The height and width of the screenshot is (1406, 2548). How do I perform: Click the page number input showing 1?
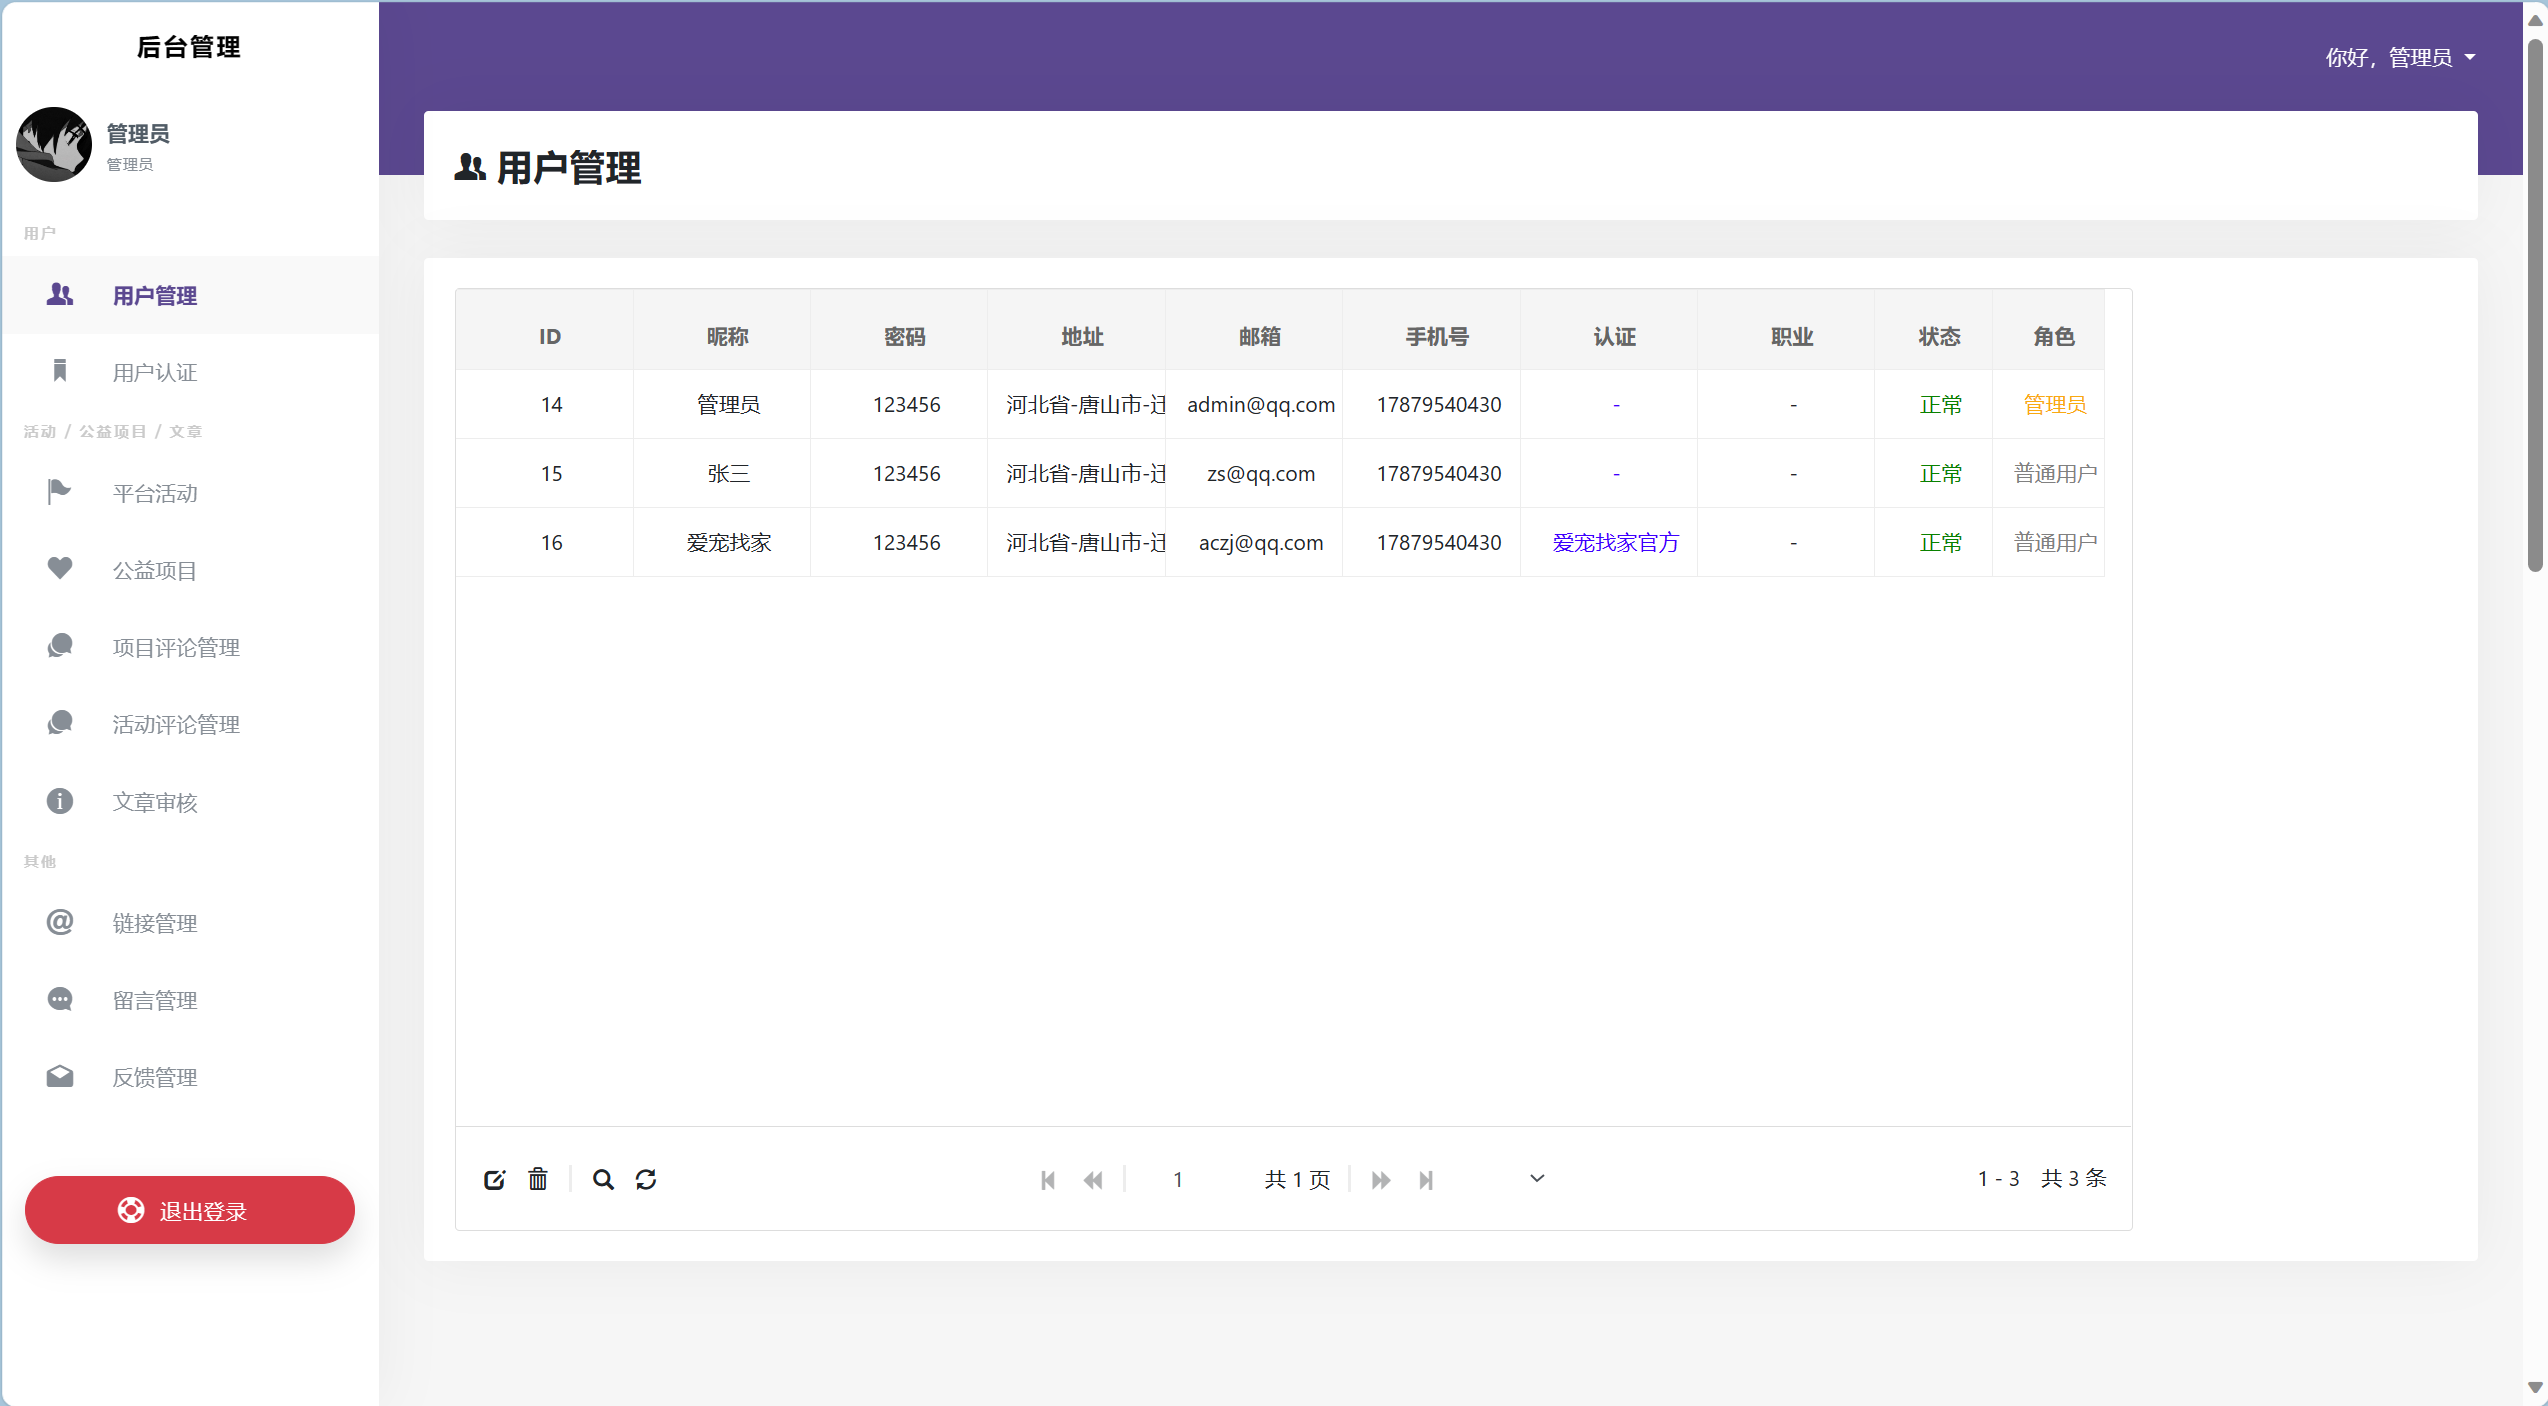(1178, 1180)
